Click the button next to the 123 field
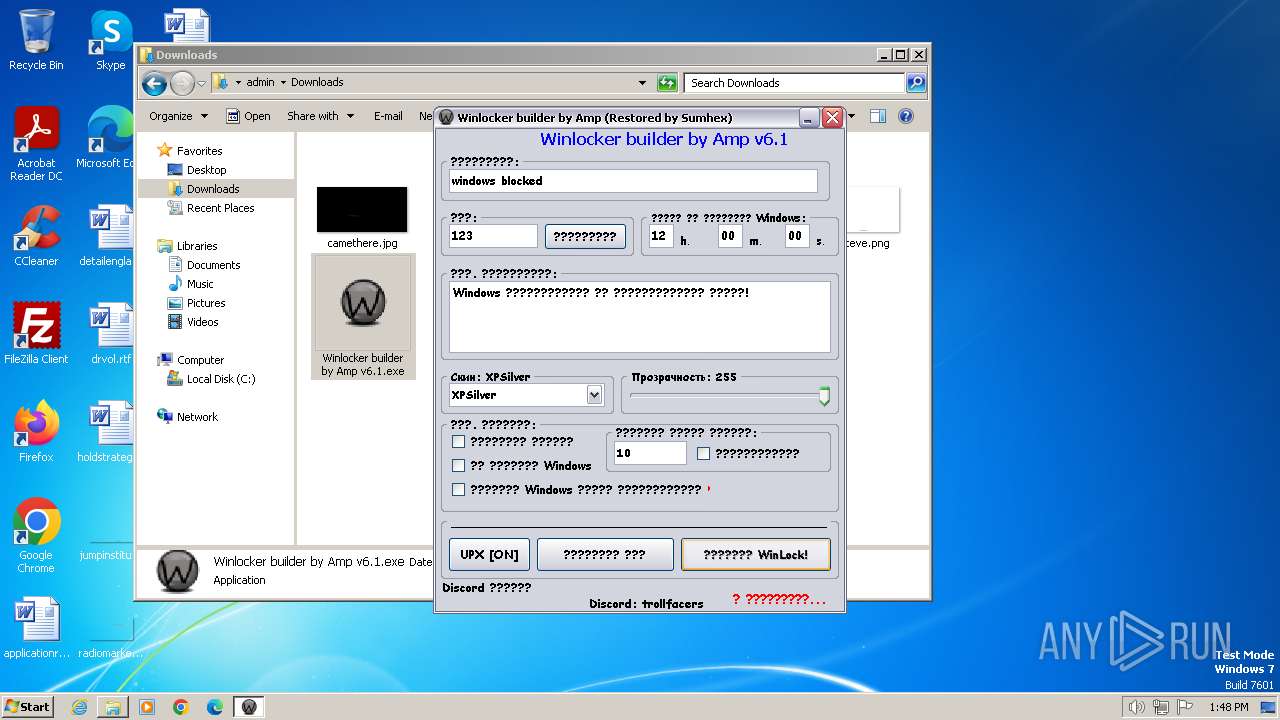The height and width of the screenshot is (720, 1280). (x=585, y=236)
